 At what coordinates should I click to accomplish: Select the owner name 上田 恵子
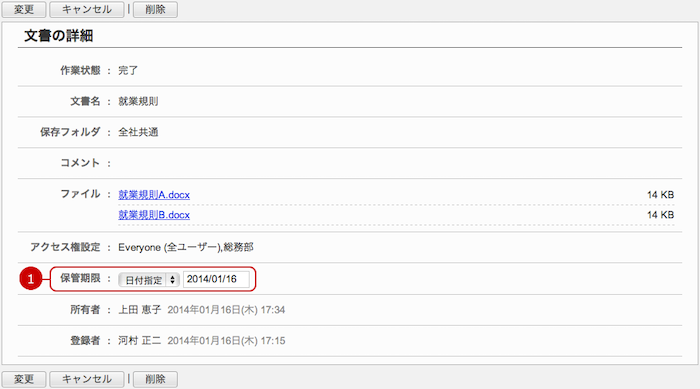point(139,310)
